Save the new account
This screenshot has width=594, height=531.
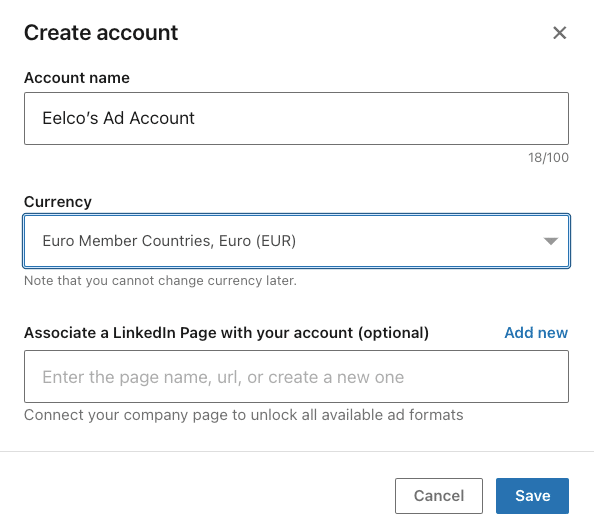coord(532,496)
